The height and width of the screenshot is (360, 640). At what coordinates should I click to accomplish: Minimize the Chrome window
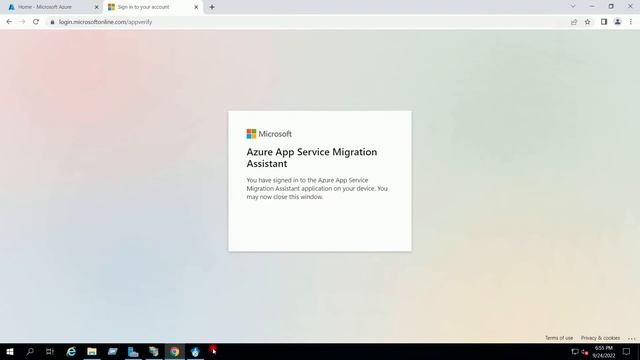click(592, 6)
